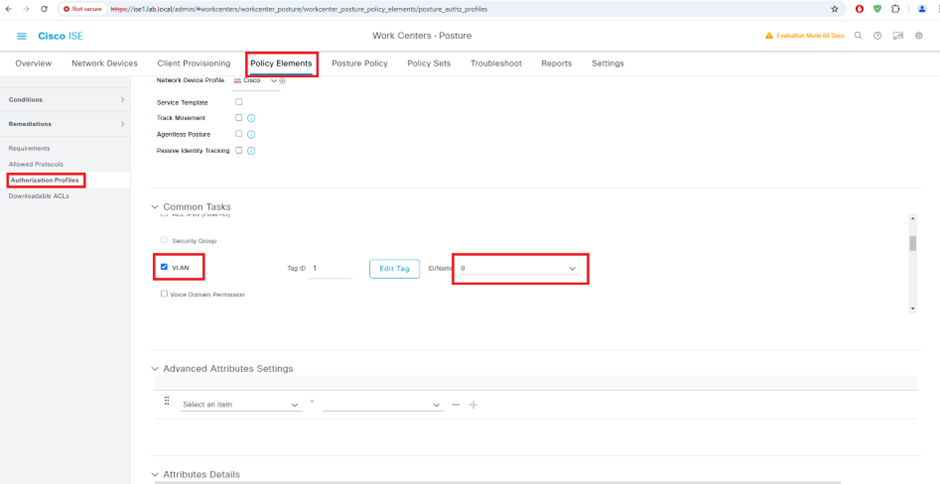The width and height of the screenshot is (940, 484).
Task: Collapse the Advanced Attributes Settings section
Action: pos(155,369)
